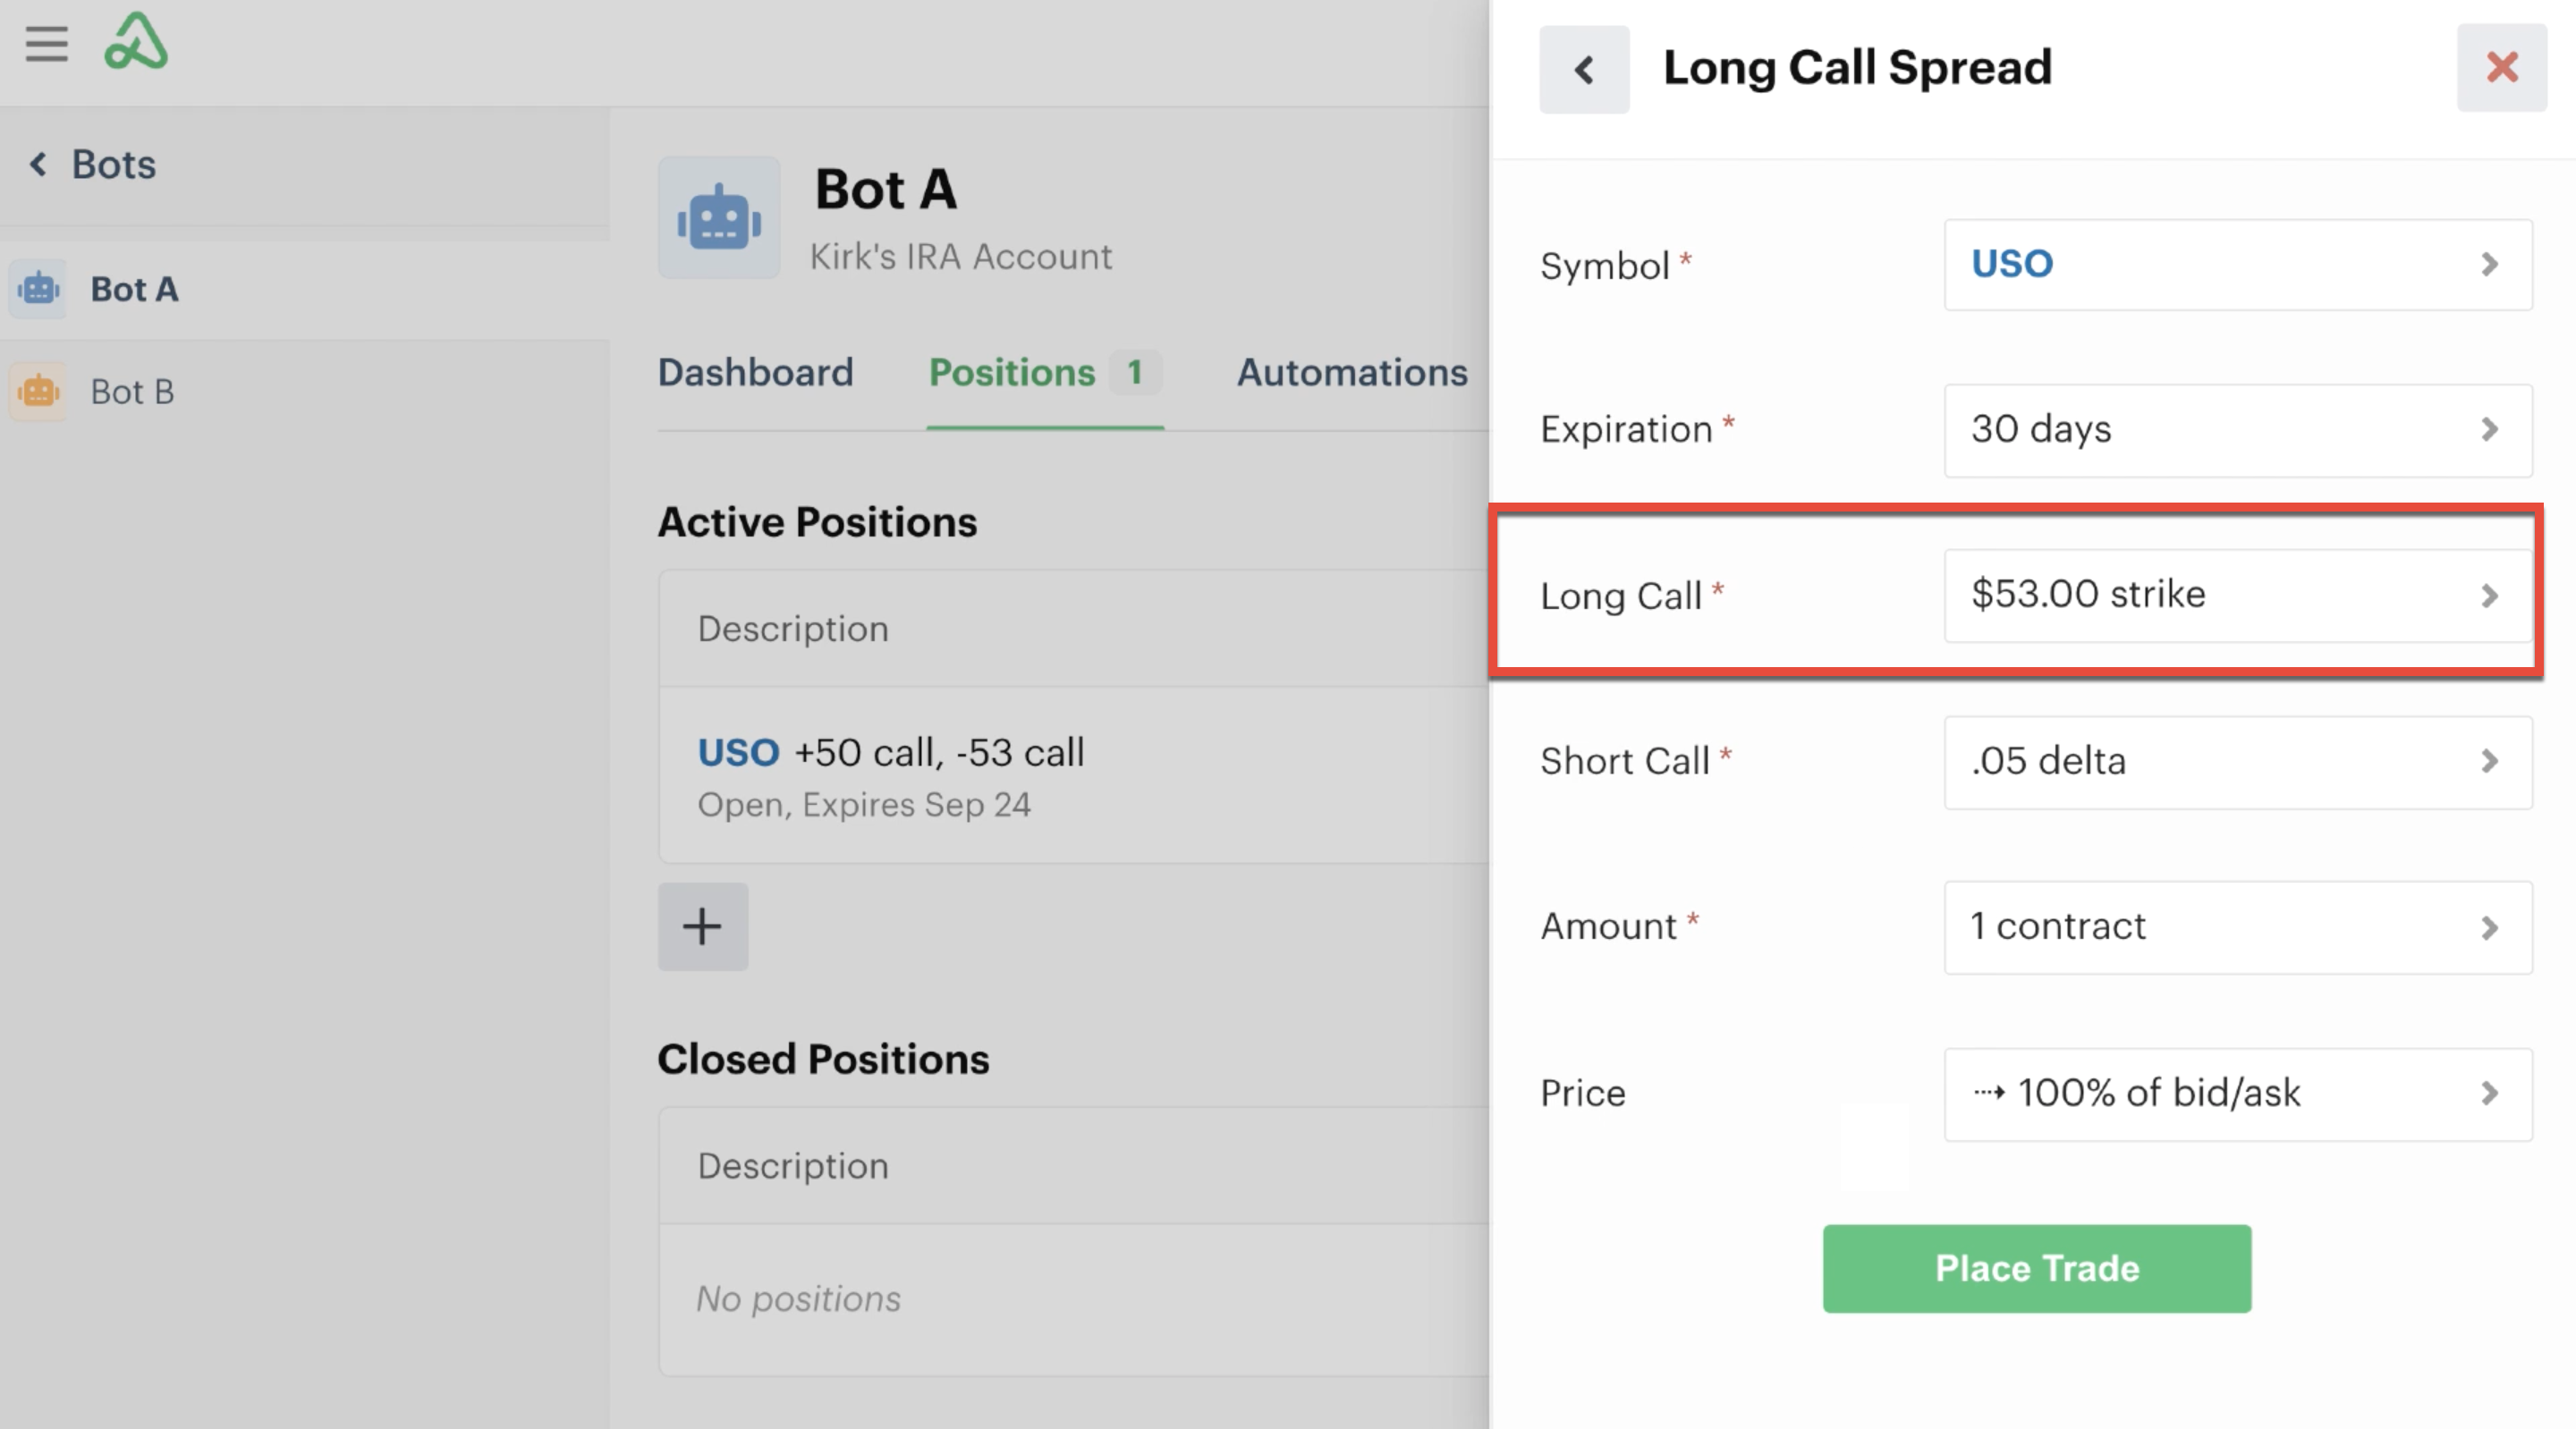Go back to Bots list
Screen dimensions: 2576x1429
92,164
